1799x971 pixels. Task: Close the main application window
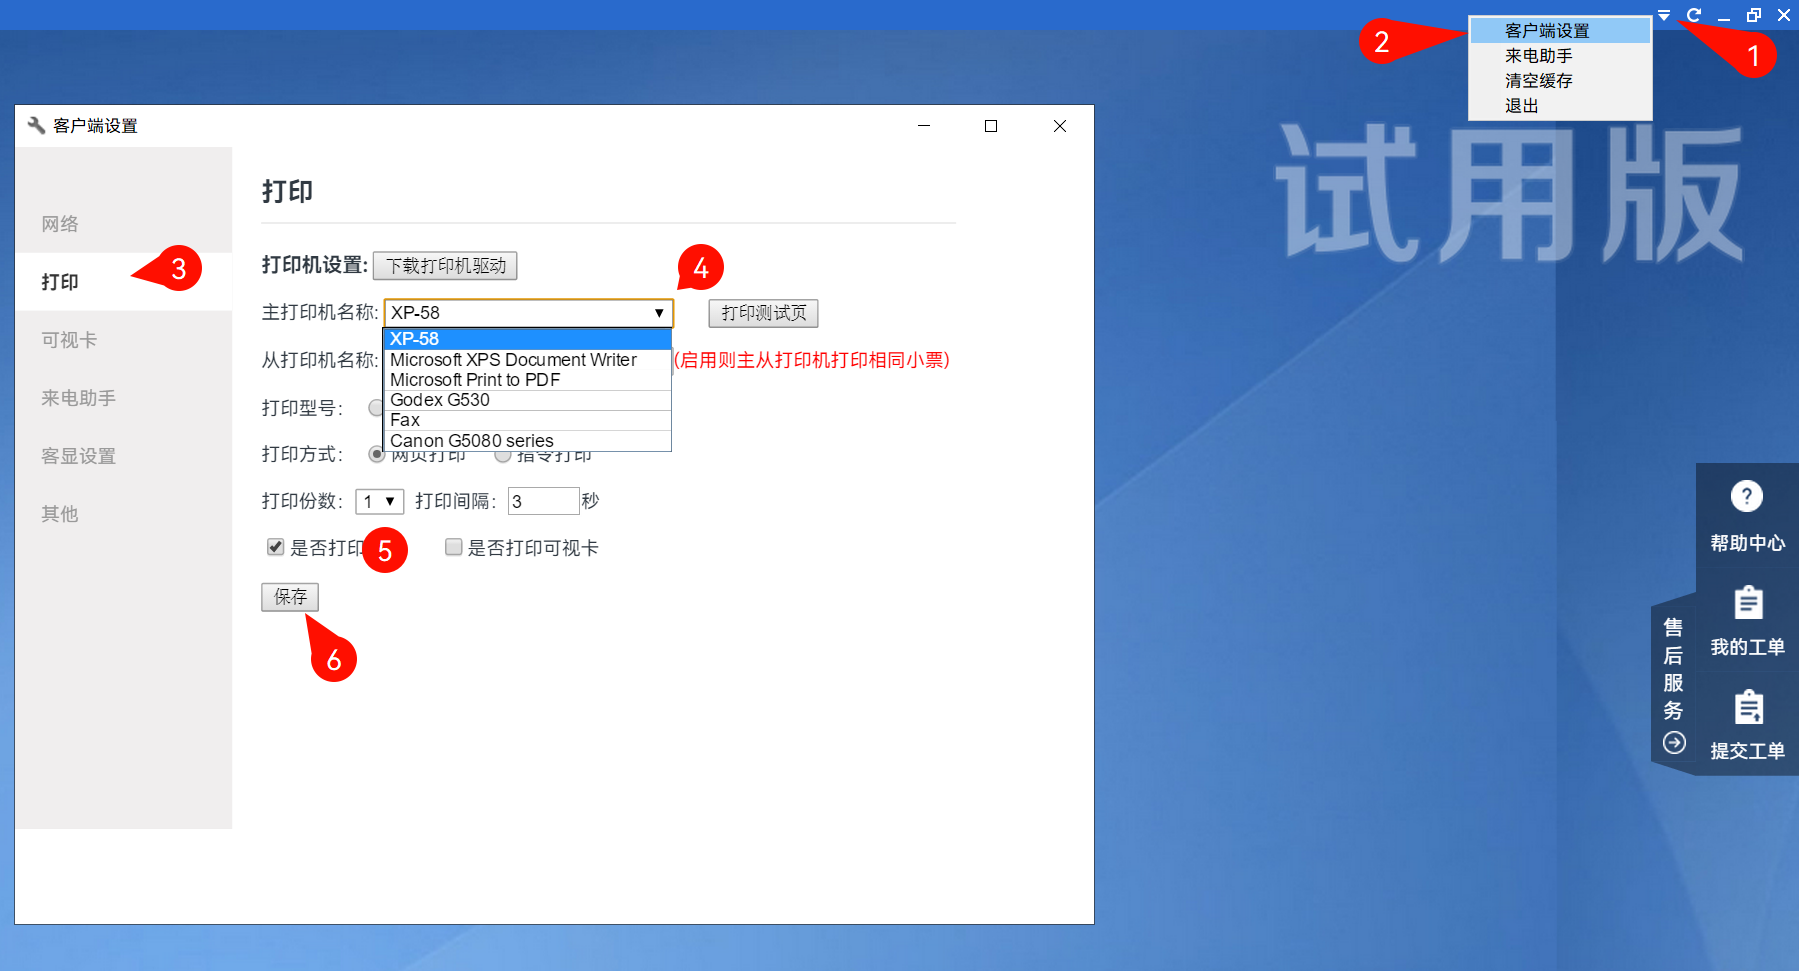(x=1784, y=15)
